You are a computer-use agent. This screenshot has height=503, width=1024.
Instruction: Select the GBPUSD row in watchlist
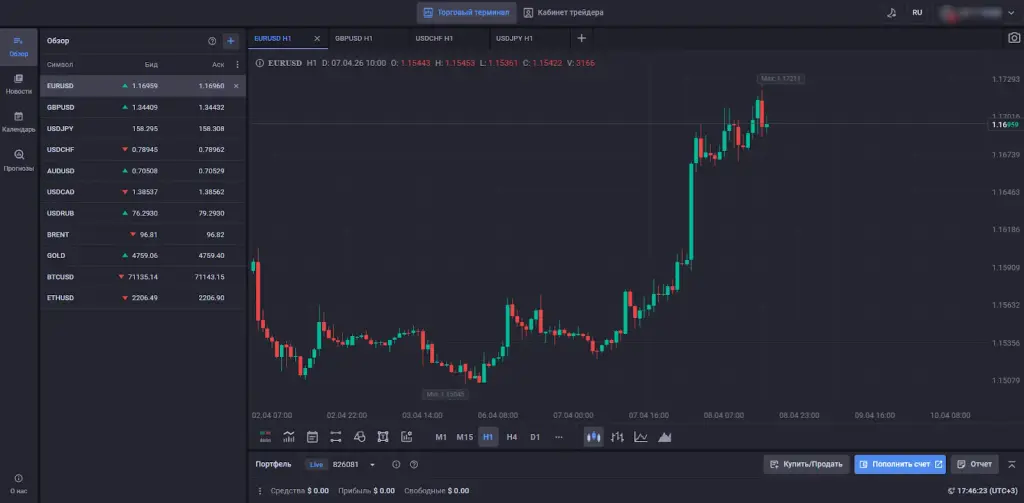[x=142, y=107]
